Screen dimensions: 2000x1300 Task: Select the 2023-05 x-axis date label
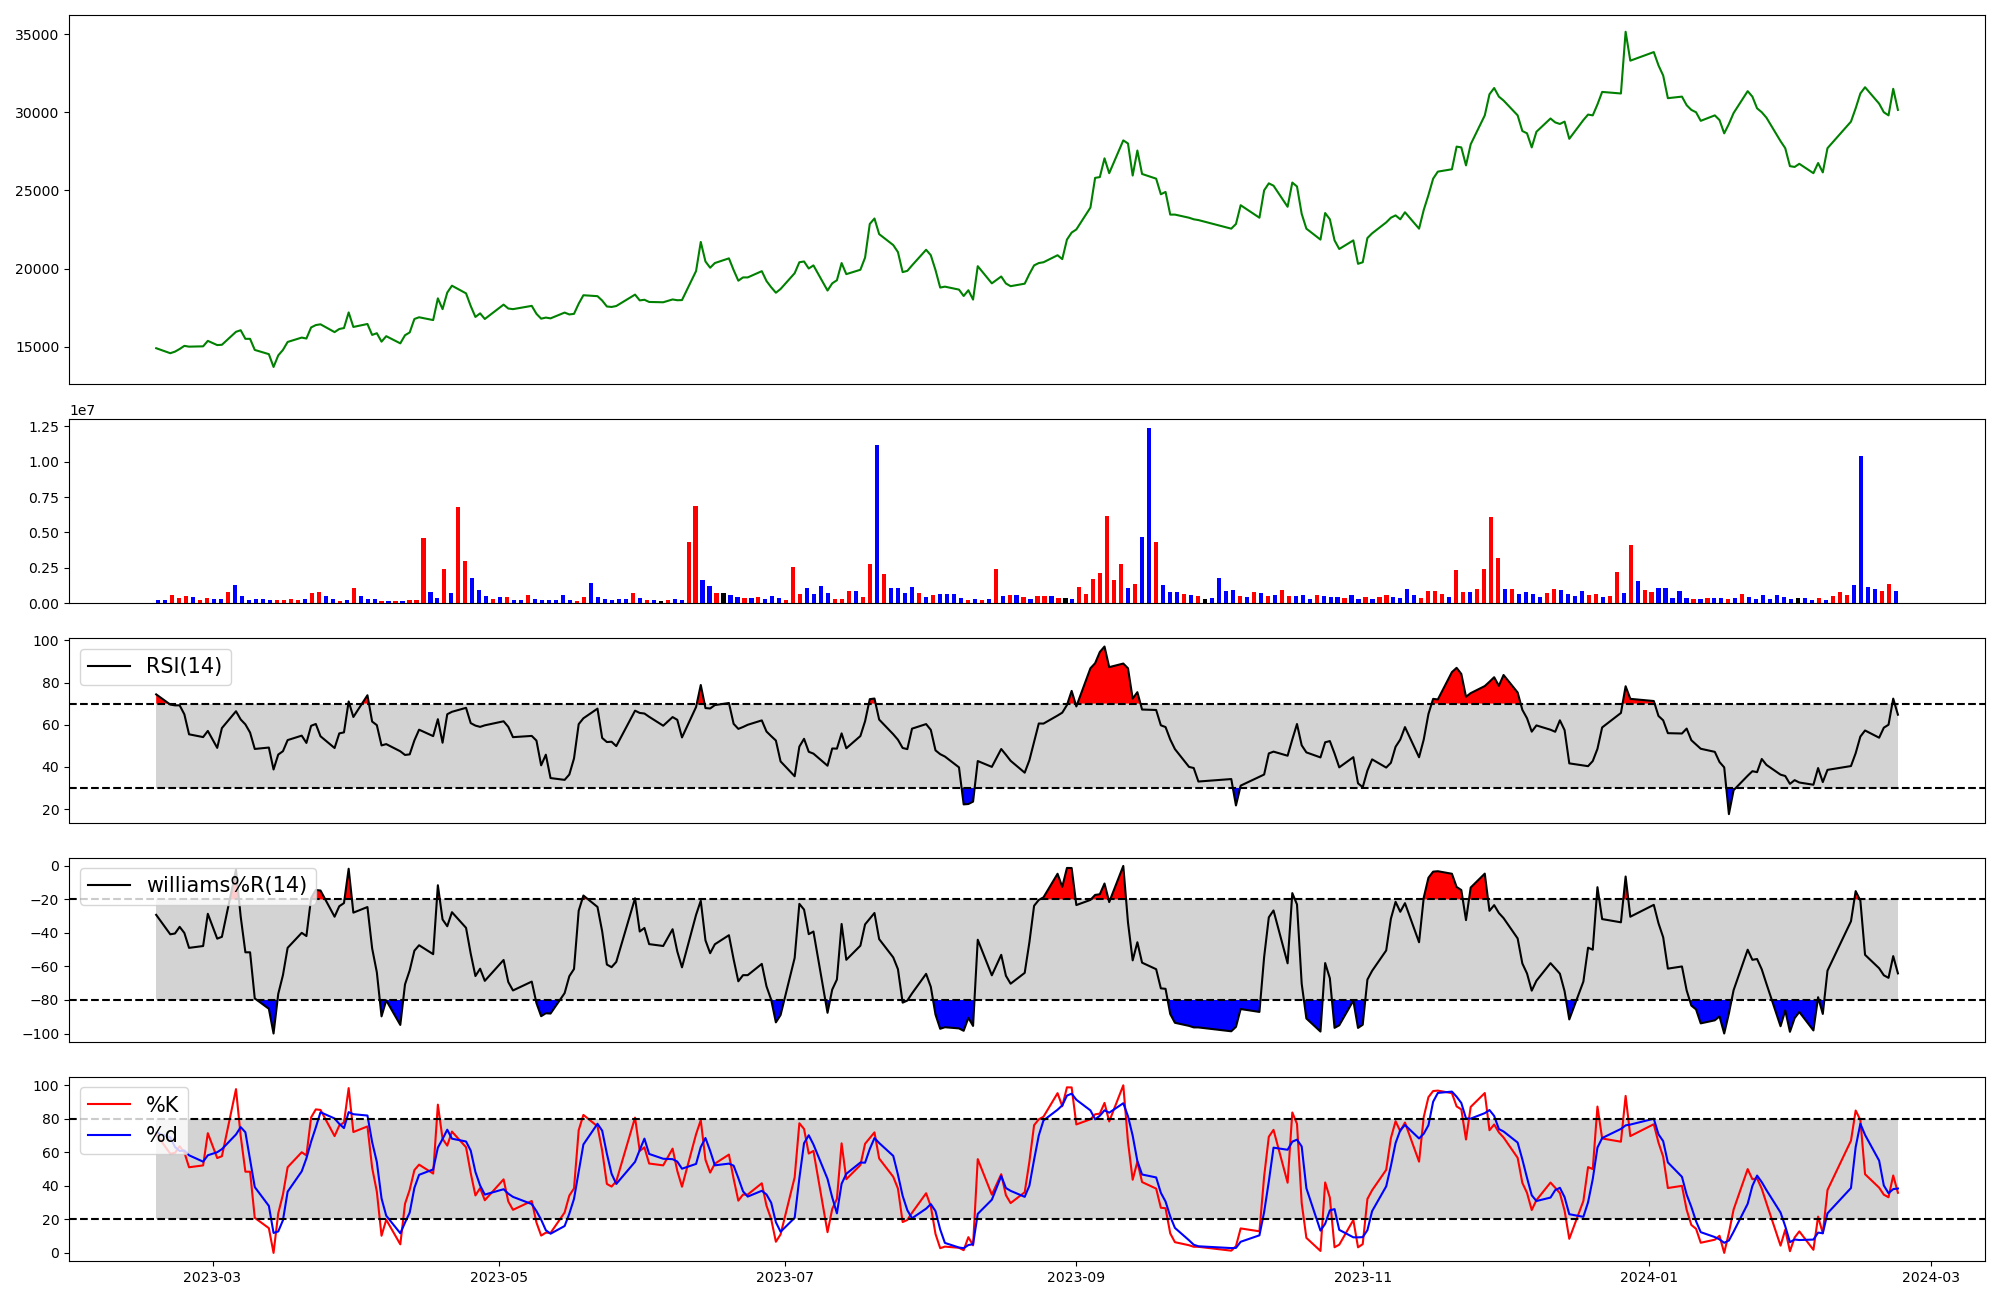point(498,1277)
